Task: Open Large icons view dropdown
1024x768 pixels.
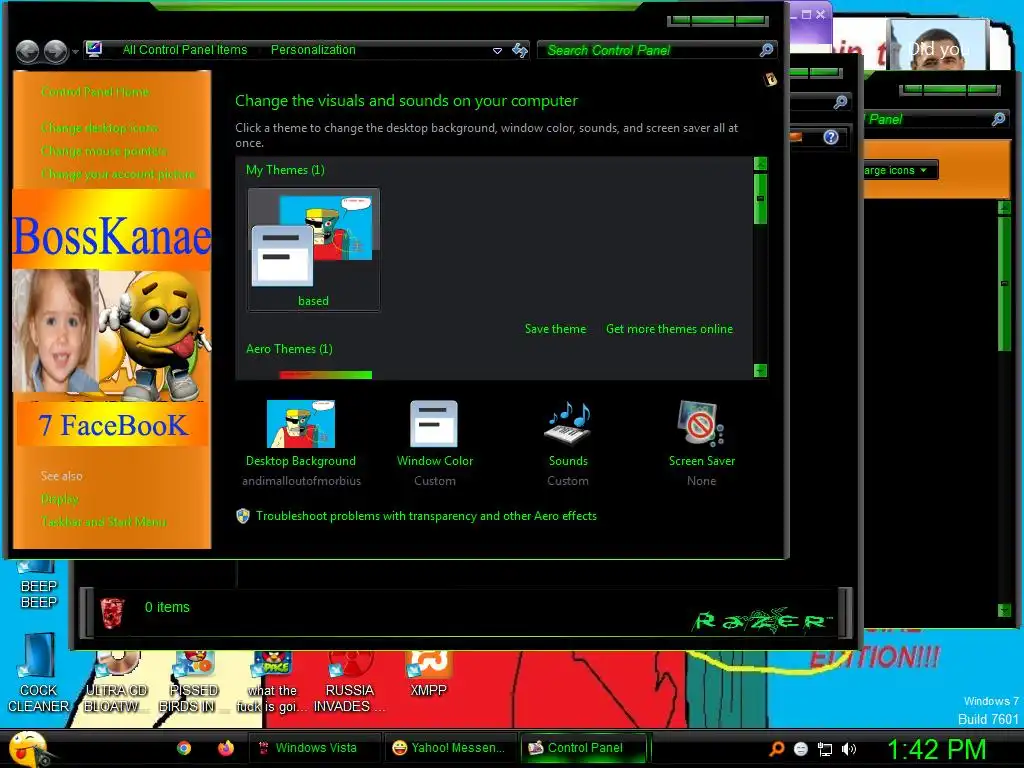Action: coord(899,170)
